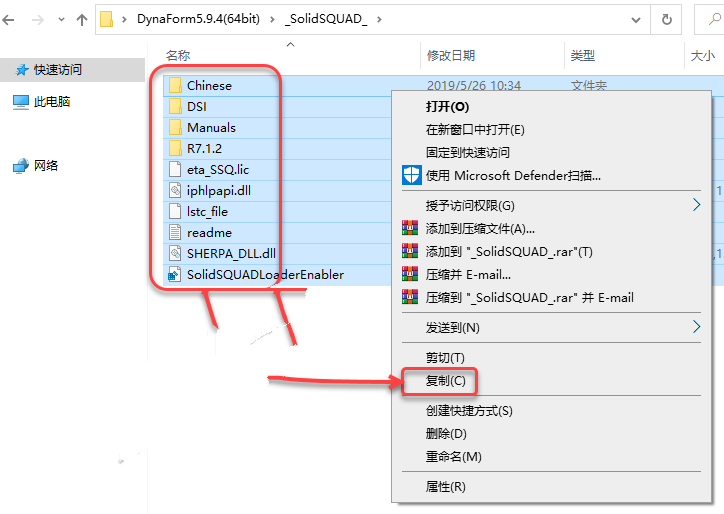
Task: Select the lstc_file file name
Action: coord(207,212)
